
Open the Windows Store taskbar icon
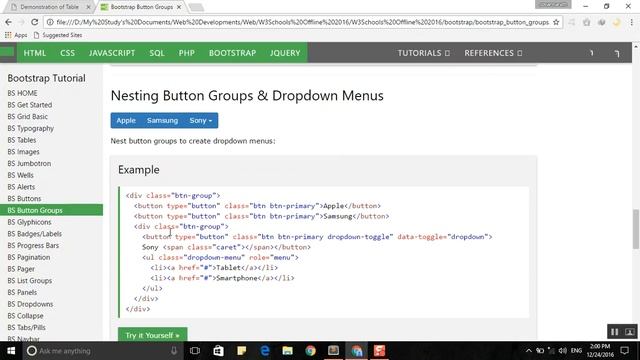pyautogui.click(x=218, y=351)
